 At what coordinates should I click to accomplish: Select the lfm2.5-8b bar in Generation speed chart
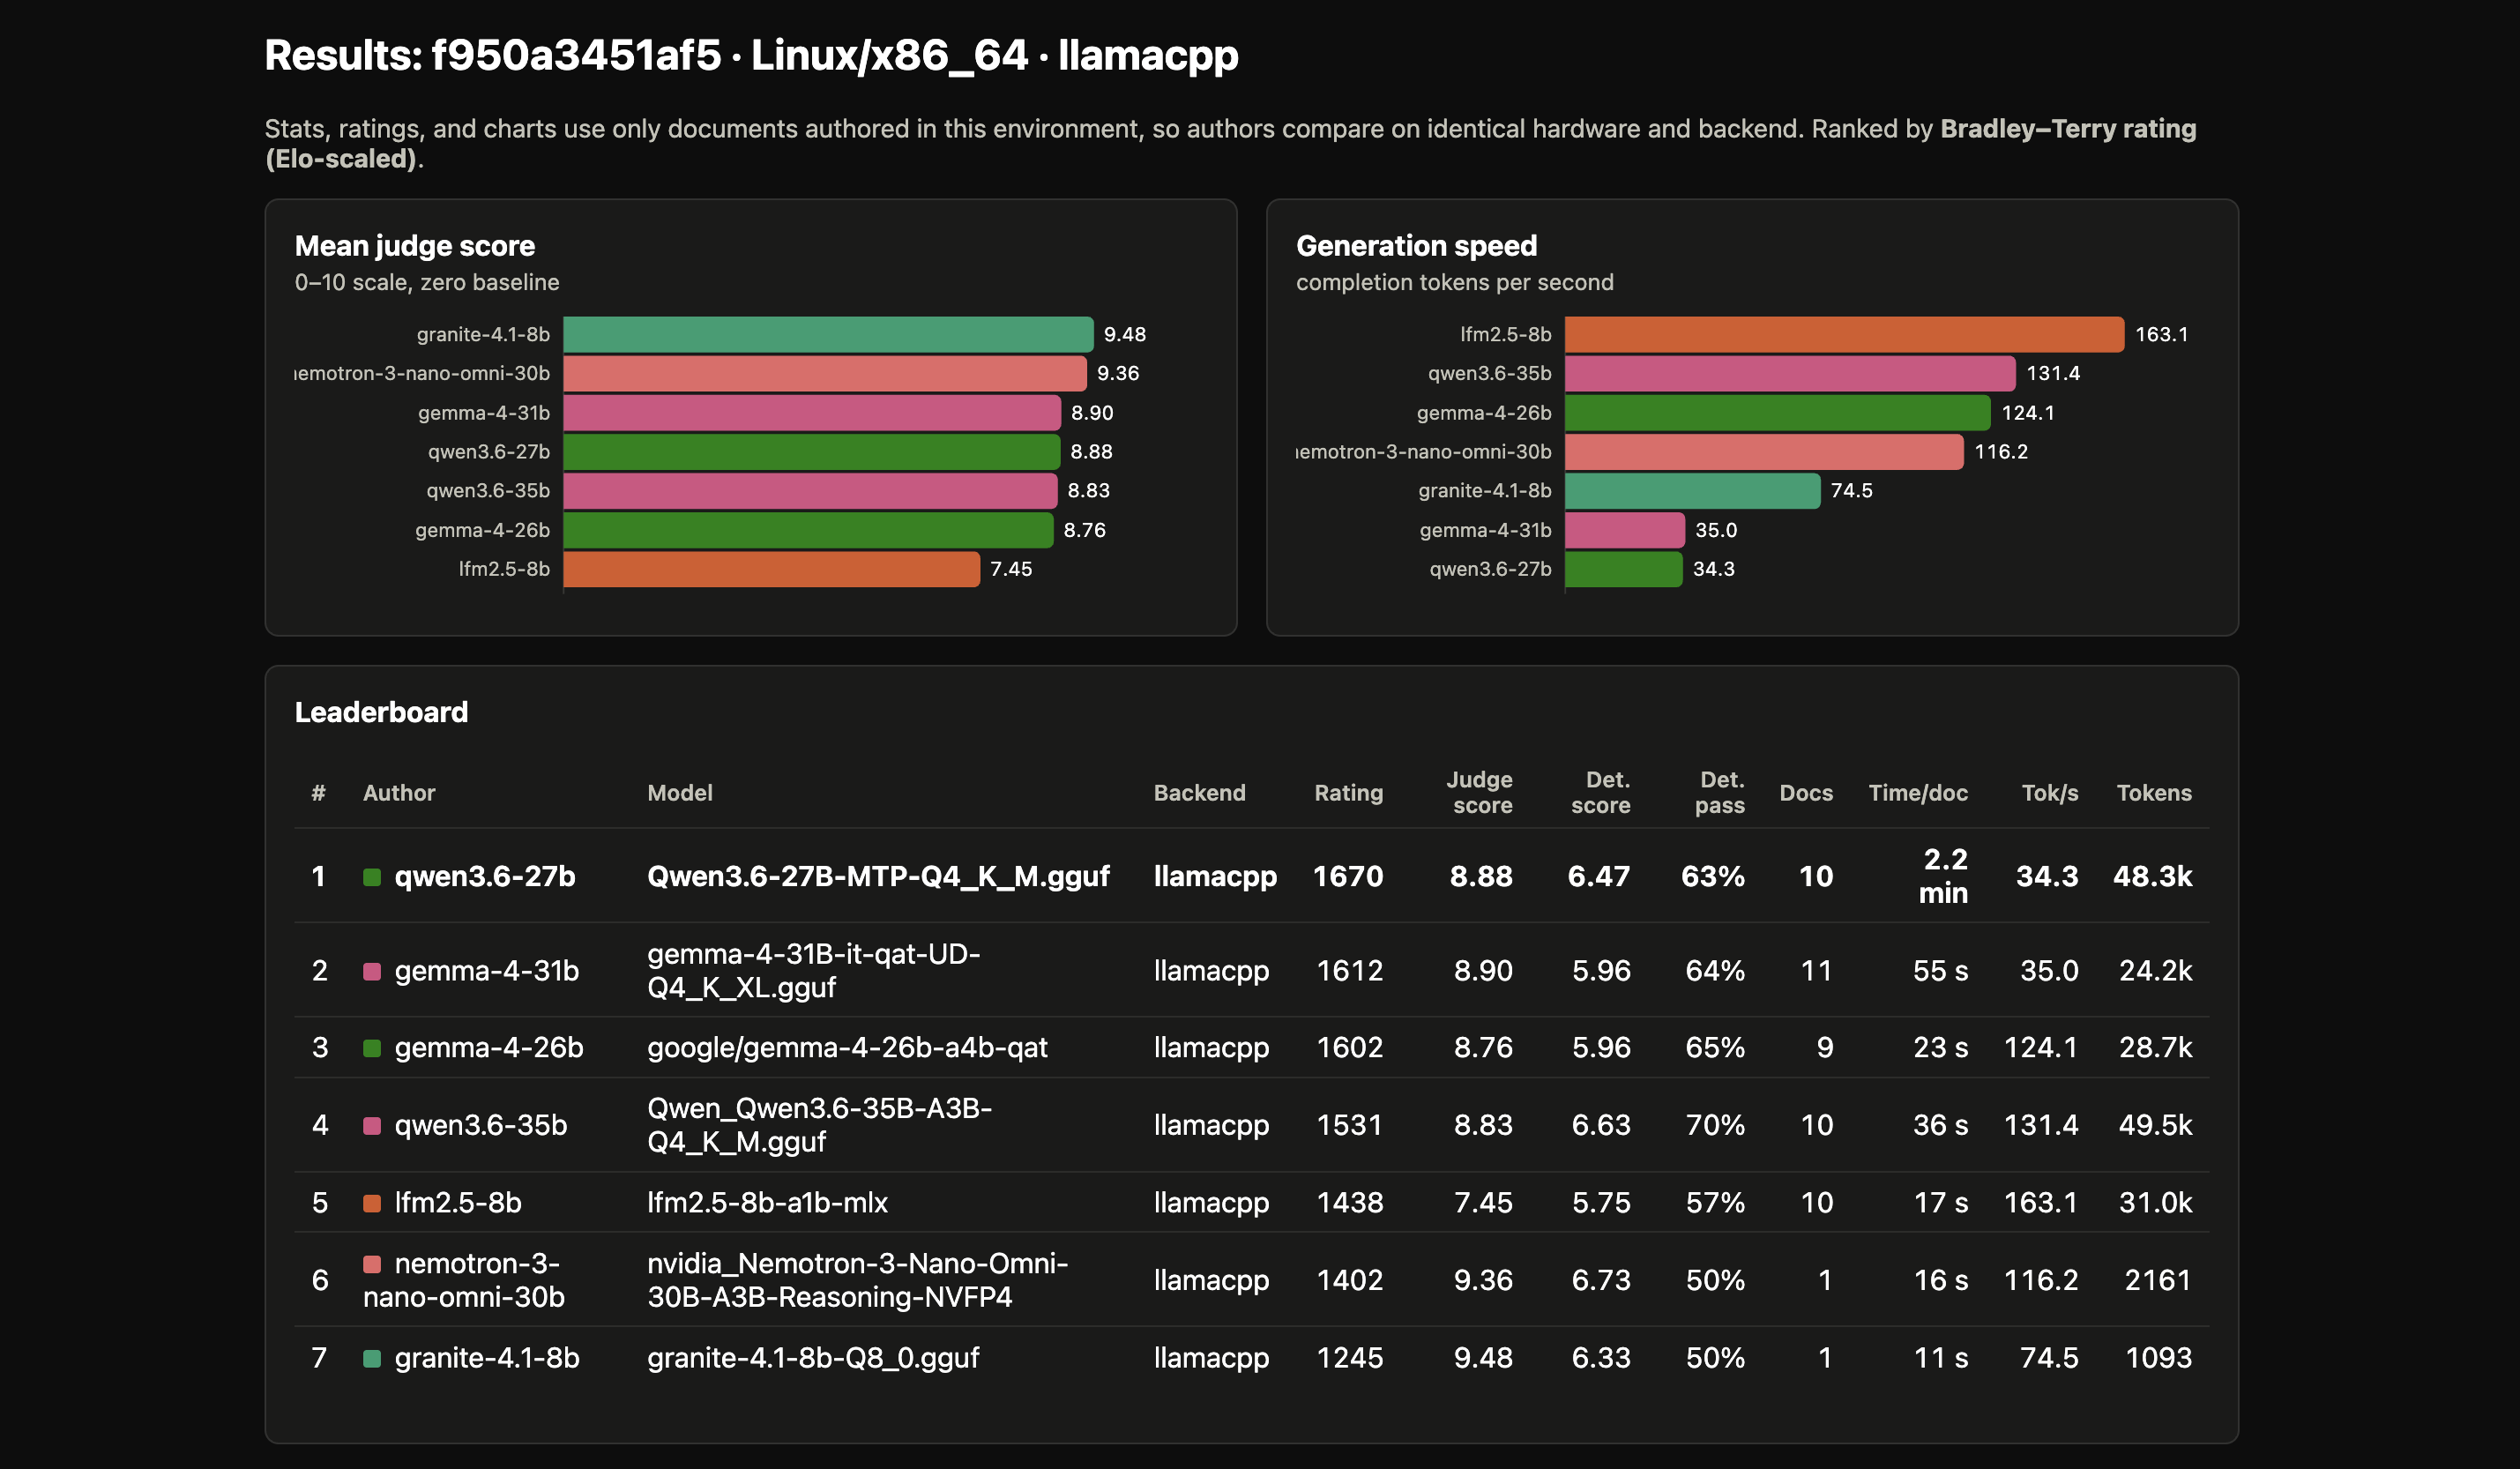point(1844,334)
